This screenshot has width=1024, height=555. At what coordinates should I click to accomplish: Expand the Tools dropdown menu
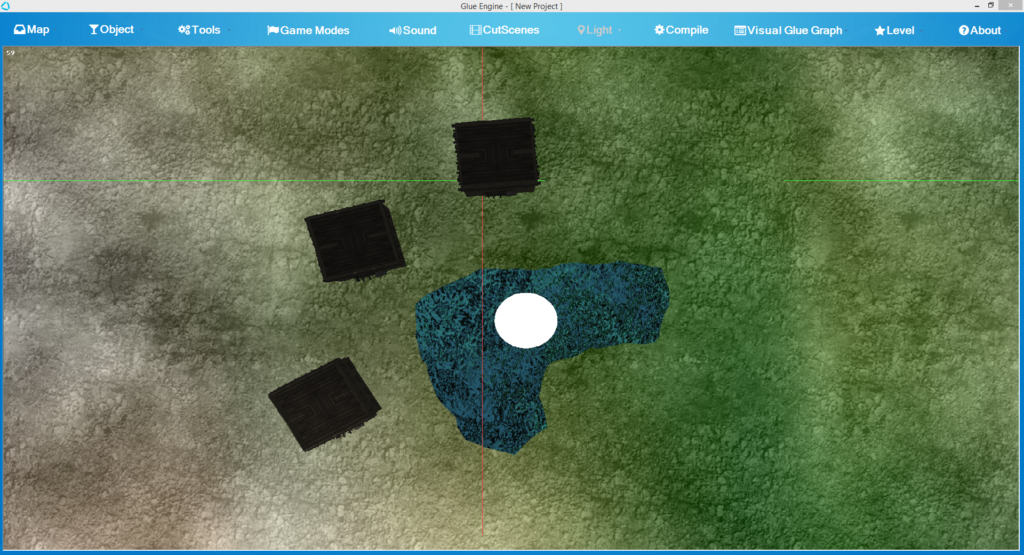pos(205,30)
